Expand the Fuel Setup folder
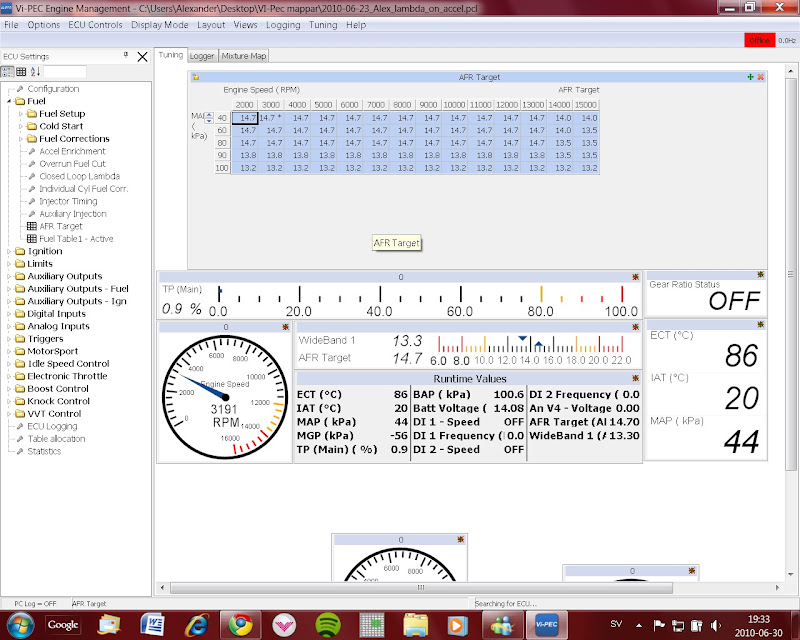Image resolution: width=800 pixels, height=640 pixels. [21, 114]
